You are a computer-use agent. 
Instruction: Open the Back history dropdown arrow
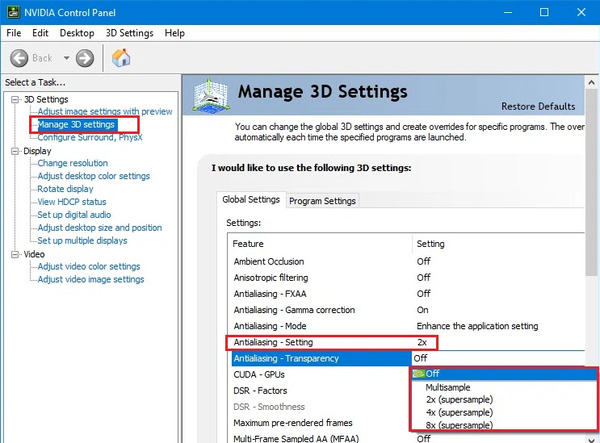66,58
